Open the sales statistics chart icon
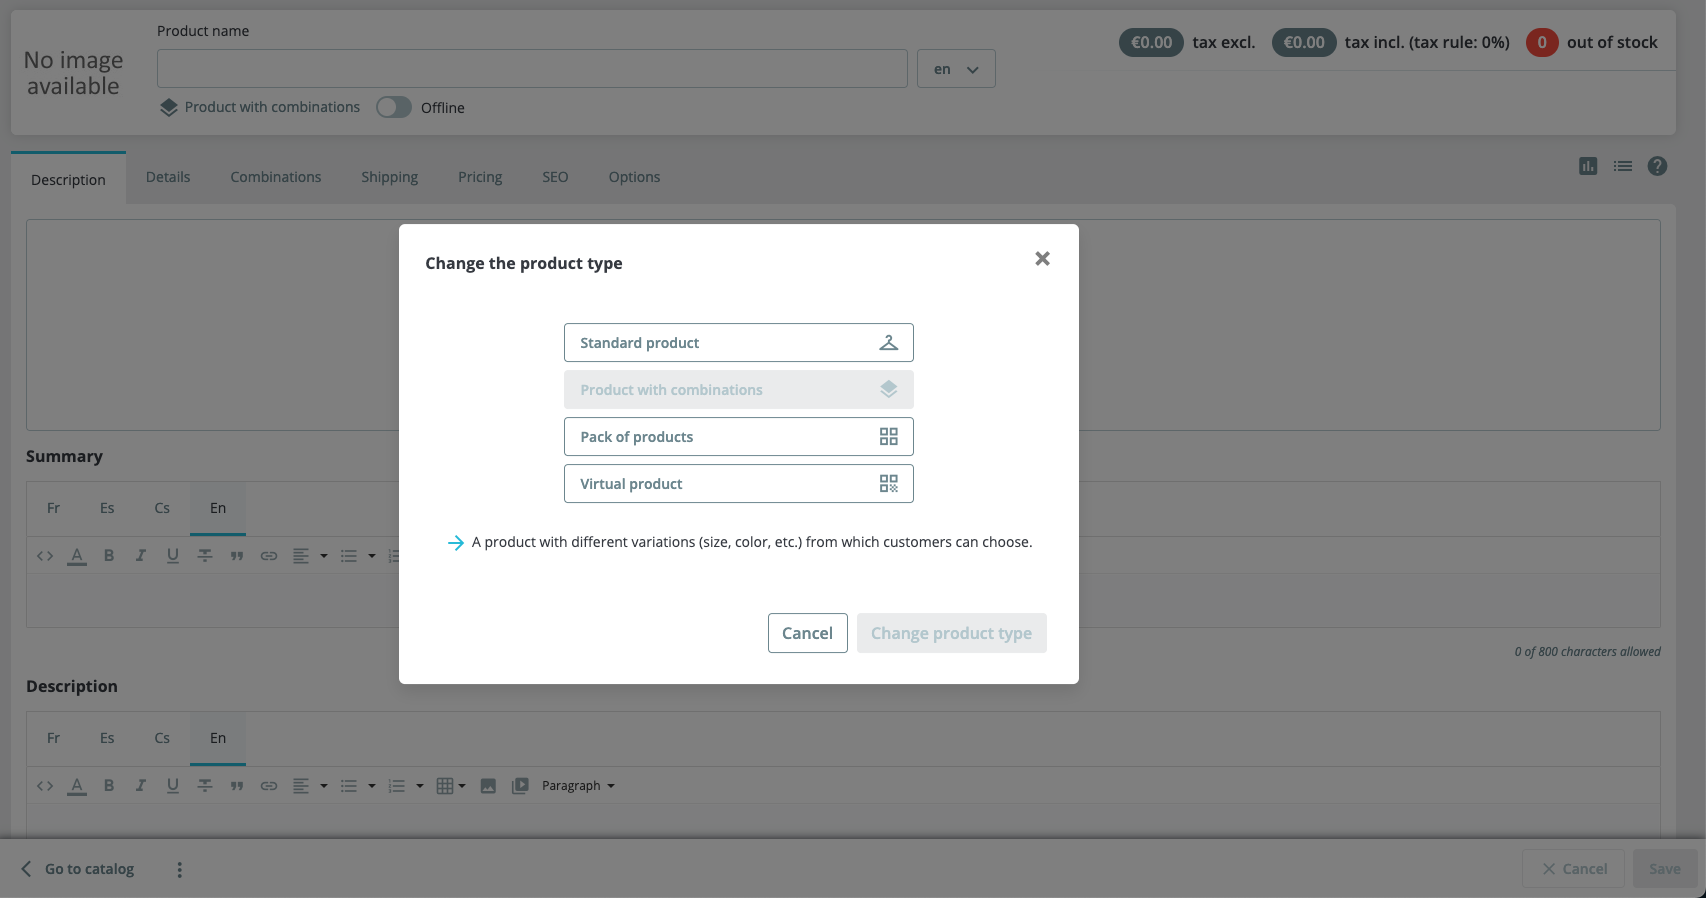This screenshot has height=898, width=1706. 1588,166
